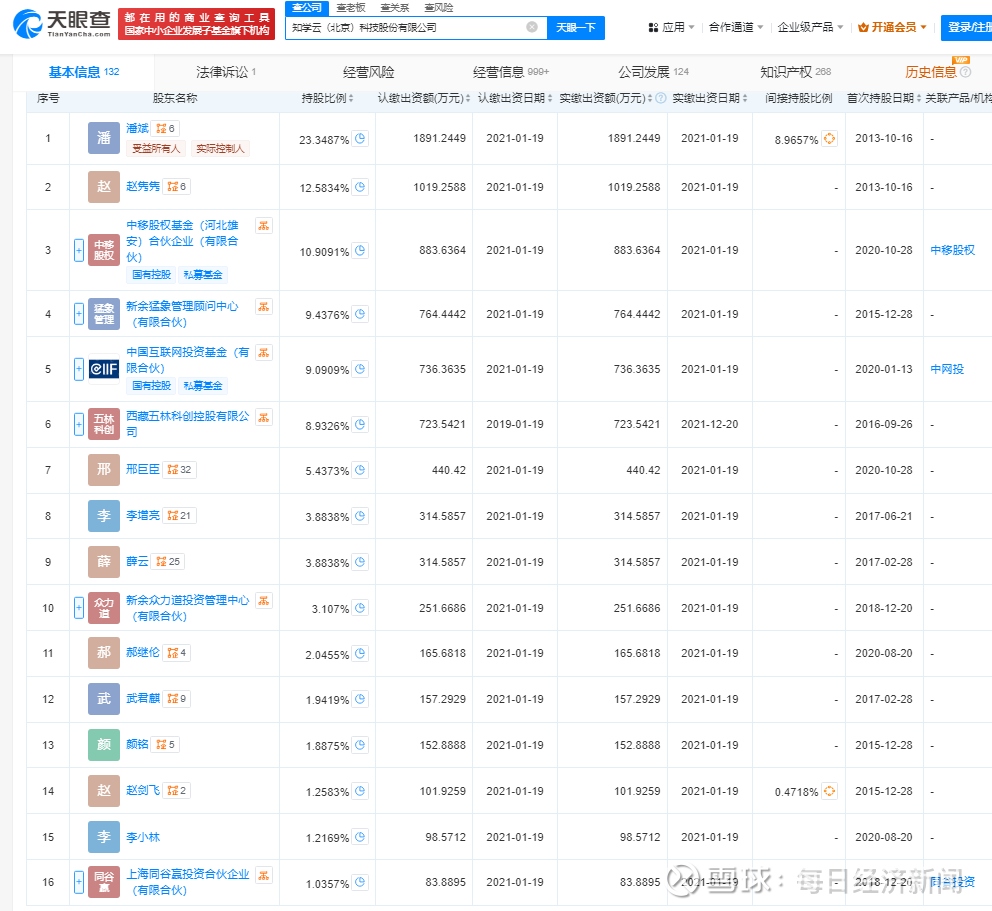Expand the 西藏五林科创控股 row

click(78, 425)
